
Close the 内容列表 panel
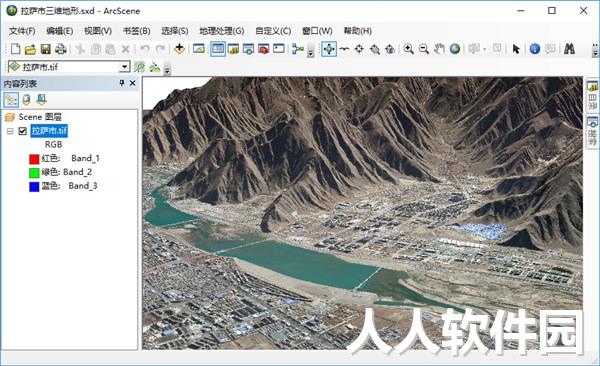(x=133, y=83)
